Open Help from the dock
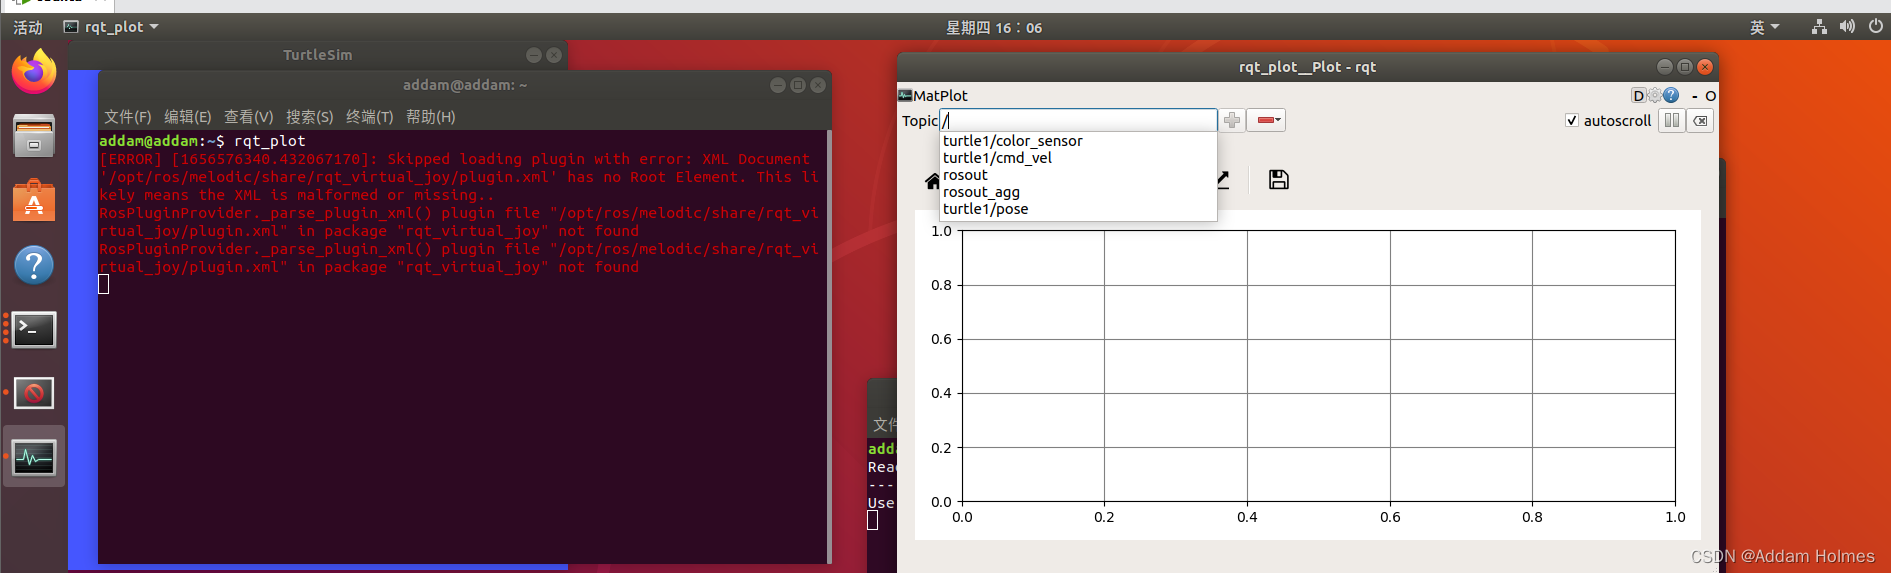Image resolution: width=1891 pixels, height=573 pixels. tap(34, 265)
